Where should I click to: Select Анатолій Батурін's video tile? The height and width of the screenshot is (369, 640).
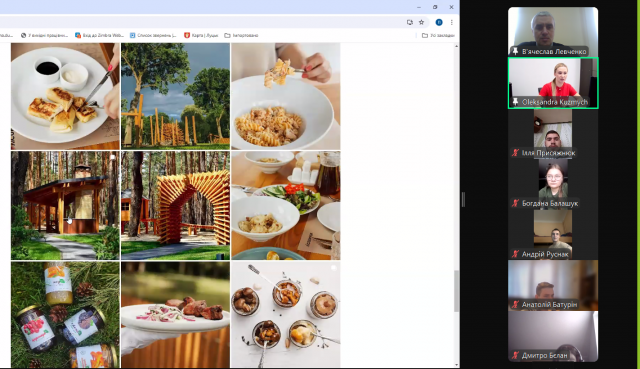pyautogui.click(x=553, y=286)
